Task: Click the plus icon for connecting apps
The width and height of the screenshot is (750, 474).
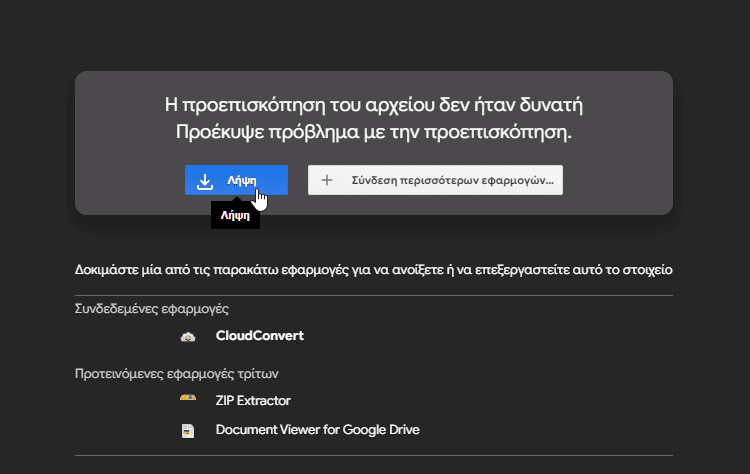Action: pyautogui.click(x=327, y=180)
